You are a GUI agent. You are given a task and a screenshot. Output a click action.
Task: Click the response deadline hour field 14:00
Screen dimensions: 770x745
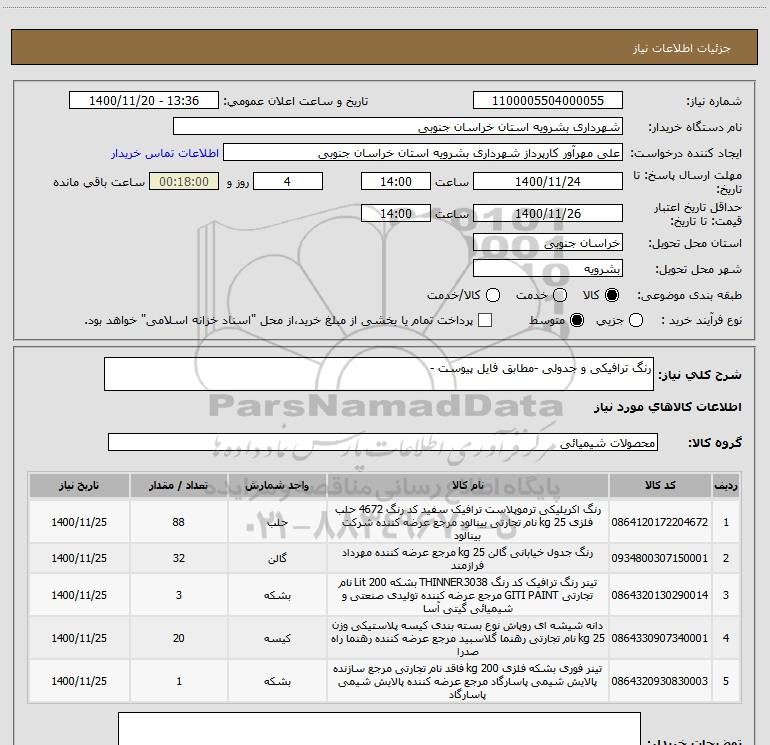point(396,181)
